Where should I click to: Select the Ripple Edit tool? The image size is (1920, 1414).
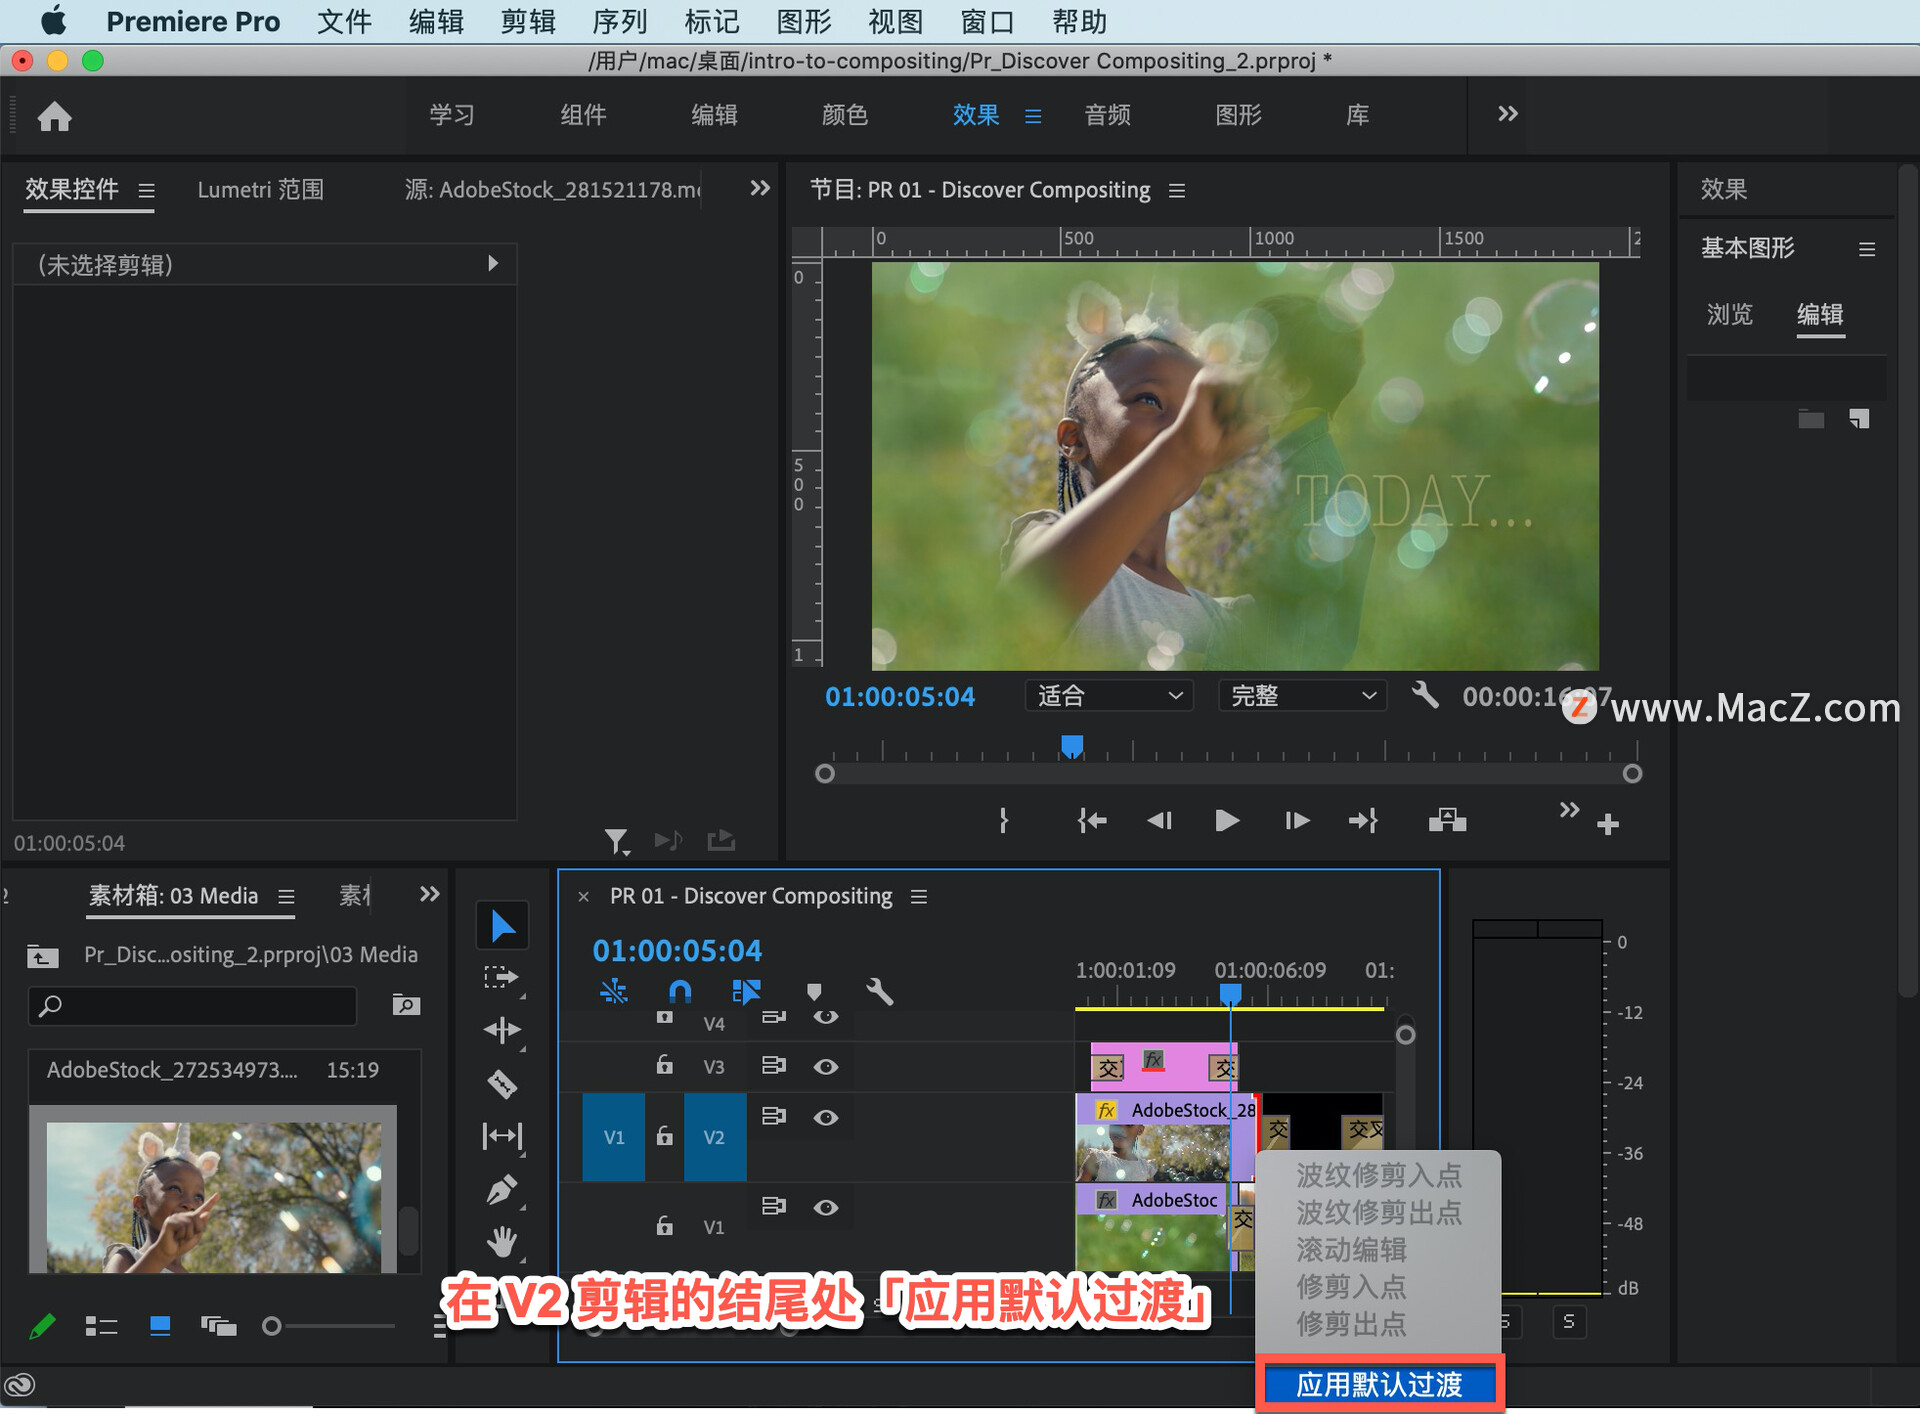(502, 1030)
